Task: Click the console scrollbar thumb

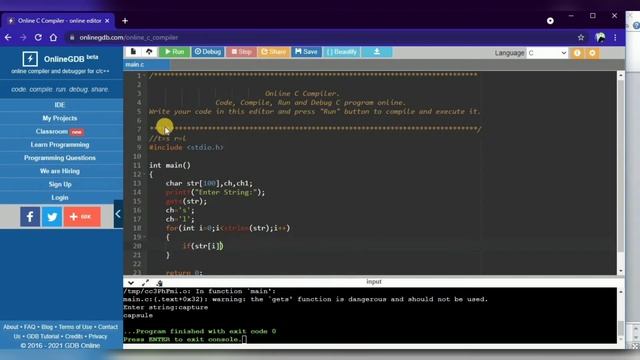Action: 620,327
